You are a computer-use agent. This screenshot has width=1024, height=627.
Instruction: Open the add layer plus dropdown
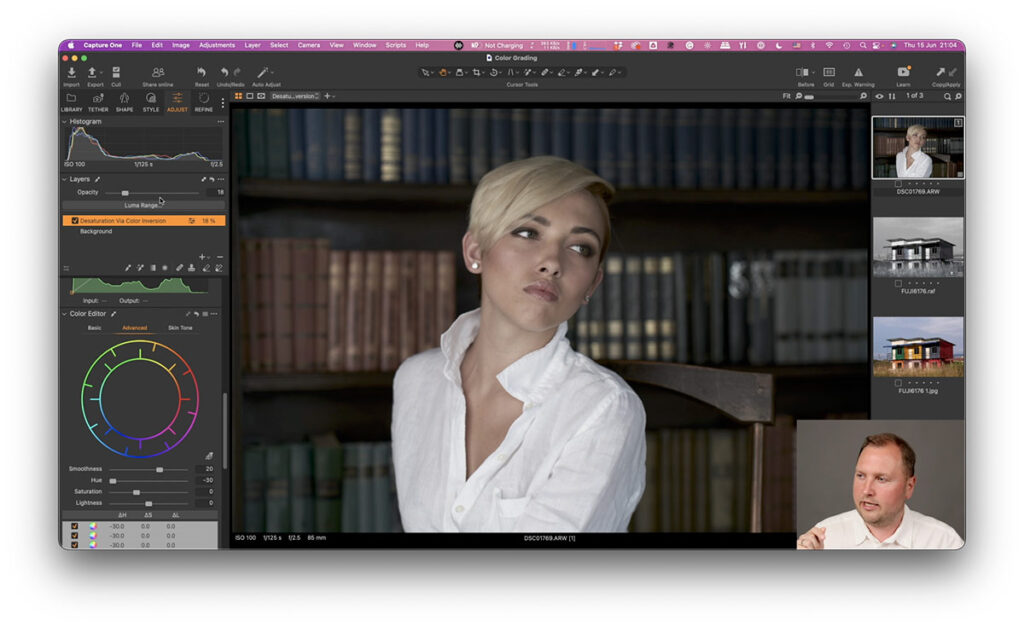tap(204, 257)
